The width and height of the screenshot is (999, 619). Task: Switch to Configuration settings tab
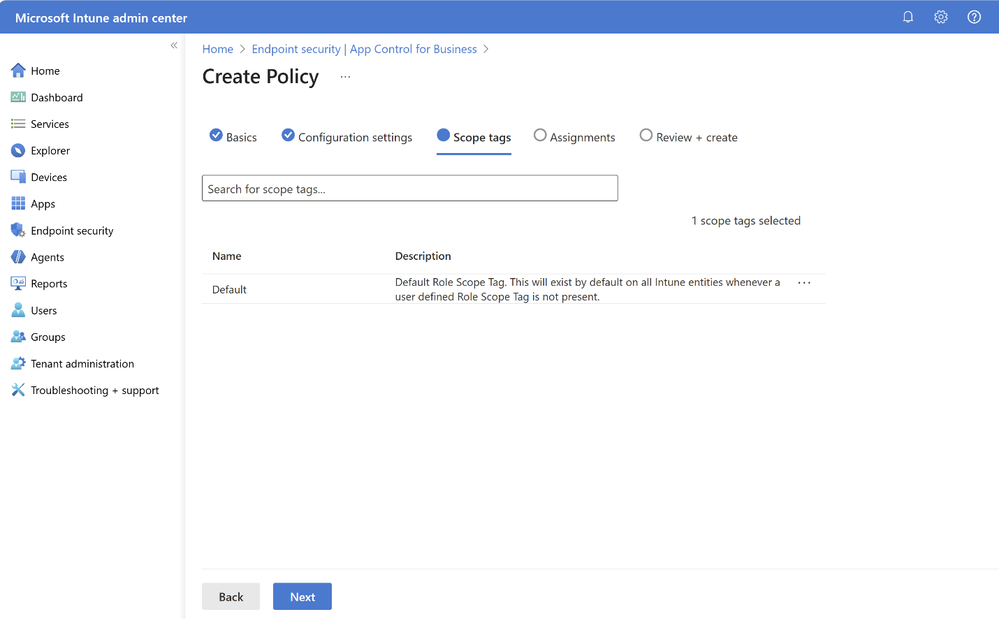pyautogui.click(x=354, y=137)
